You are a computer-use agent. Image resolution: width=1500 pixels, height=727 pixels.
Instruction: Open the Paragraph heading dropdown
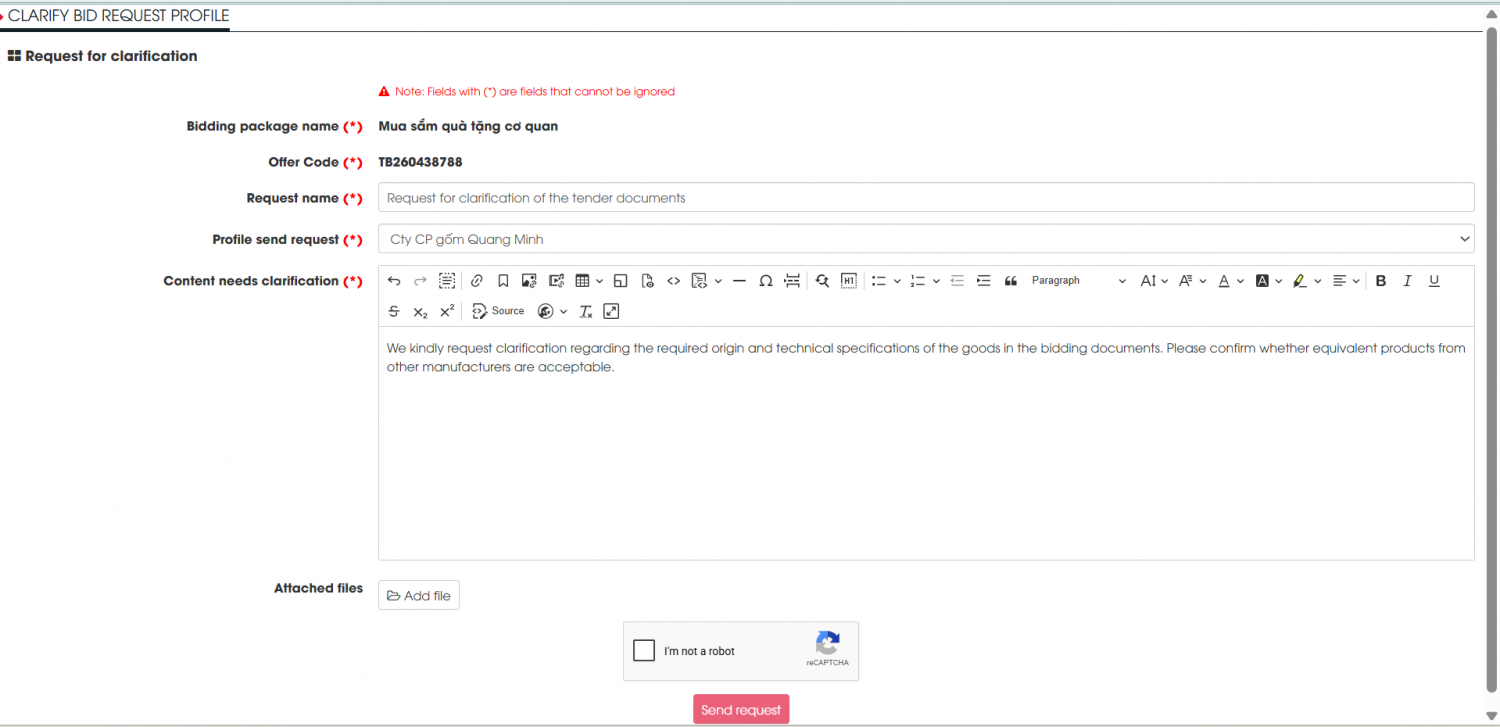pos(1077,281)
